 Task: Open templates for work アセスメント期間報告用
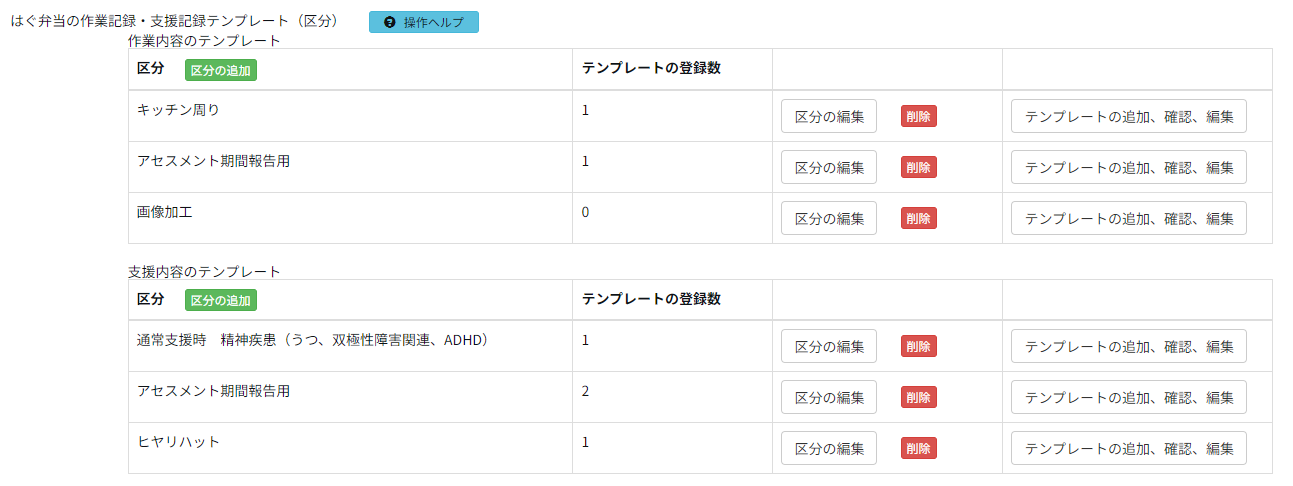(1128, 167)
